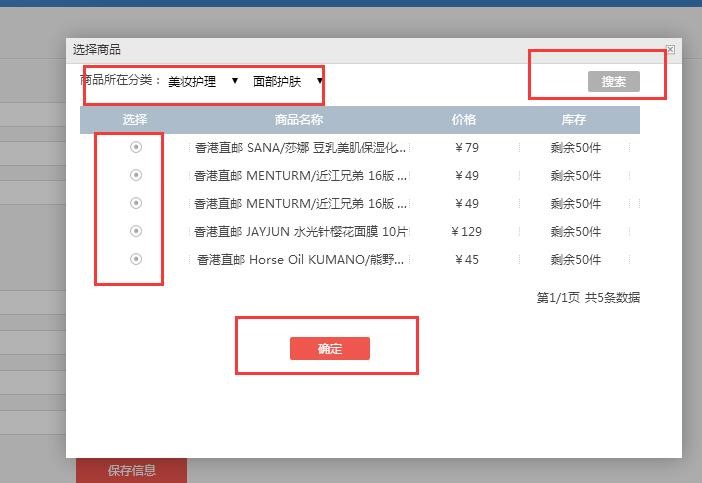Image resolution: width=702 pixels, height=483 pixels.
Task: Open the 美妆护理 category dropdown
Action: [x=203, y=82]
